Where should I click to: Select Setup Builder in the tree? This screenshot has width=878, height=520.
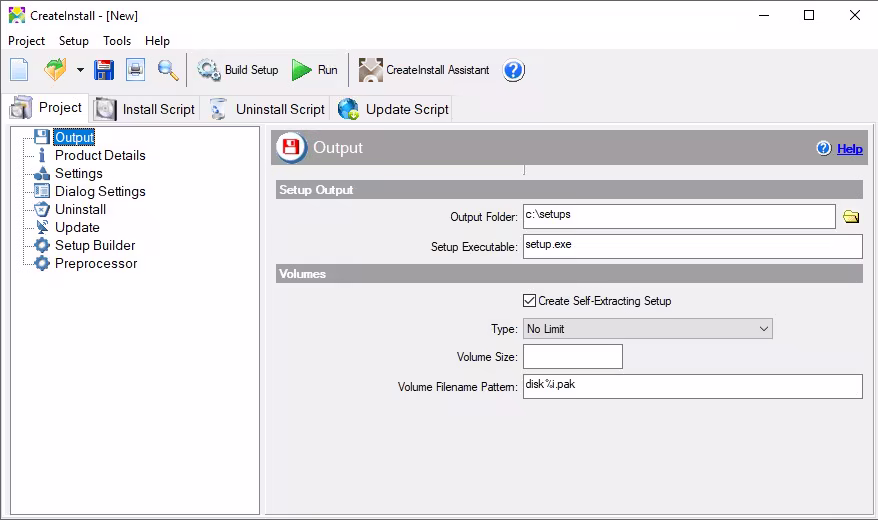(x=95, y=245)
